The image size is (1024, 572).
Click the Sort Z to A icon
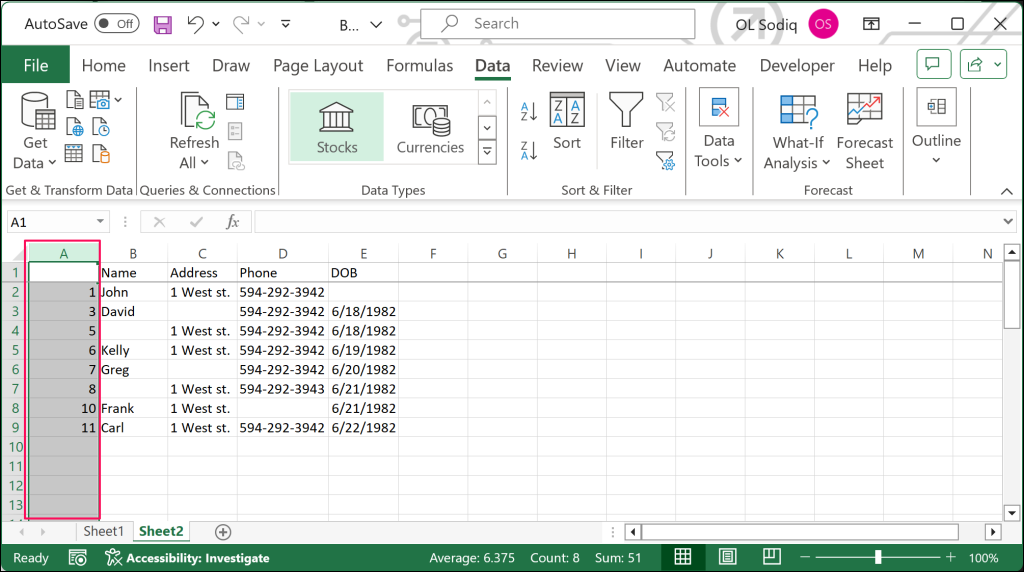click(x=529, y=150)
